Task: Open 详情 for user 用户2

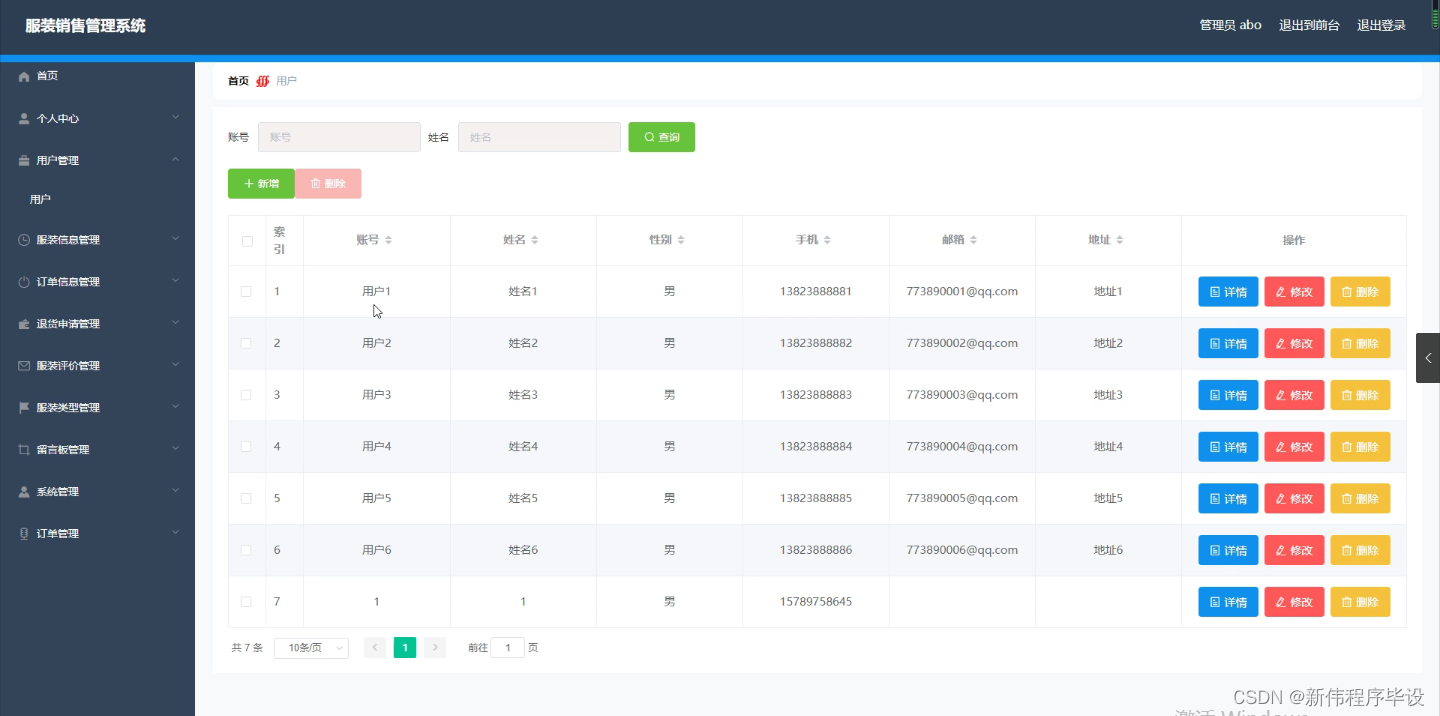Action: pyautogui.click(x=1227, y=343)
